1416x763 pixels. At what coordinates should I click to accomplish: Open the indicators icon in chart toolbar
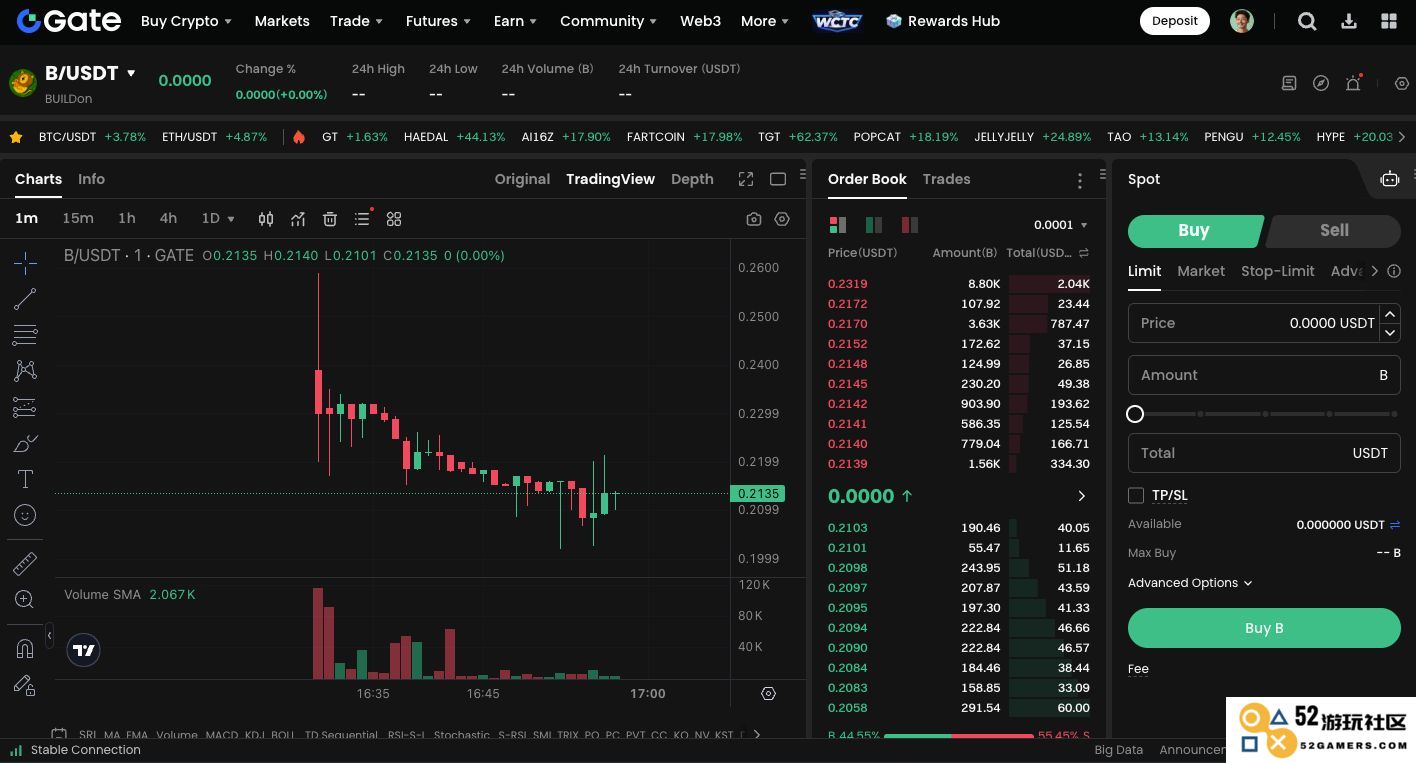coord(298,219)
